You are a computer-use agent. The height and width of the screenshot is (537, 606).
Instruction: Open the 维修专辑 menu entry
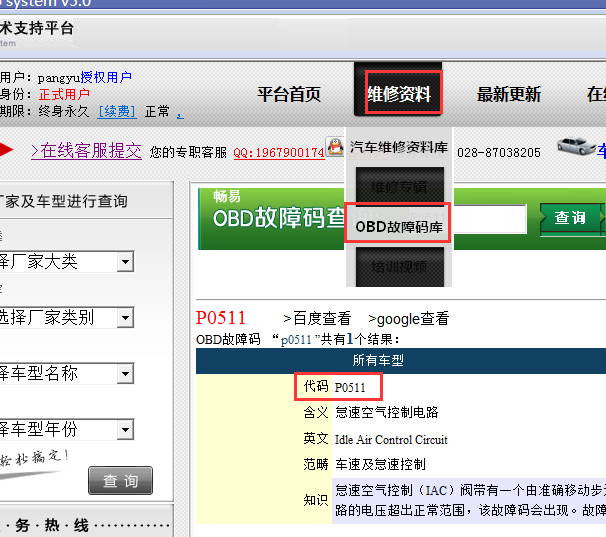point(400,187)
